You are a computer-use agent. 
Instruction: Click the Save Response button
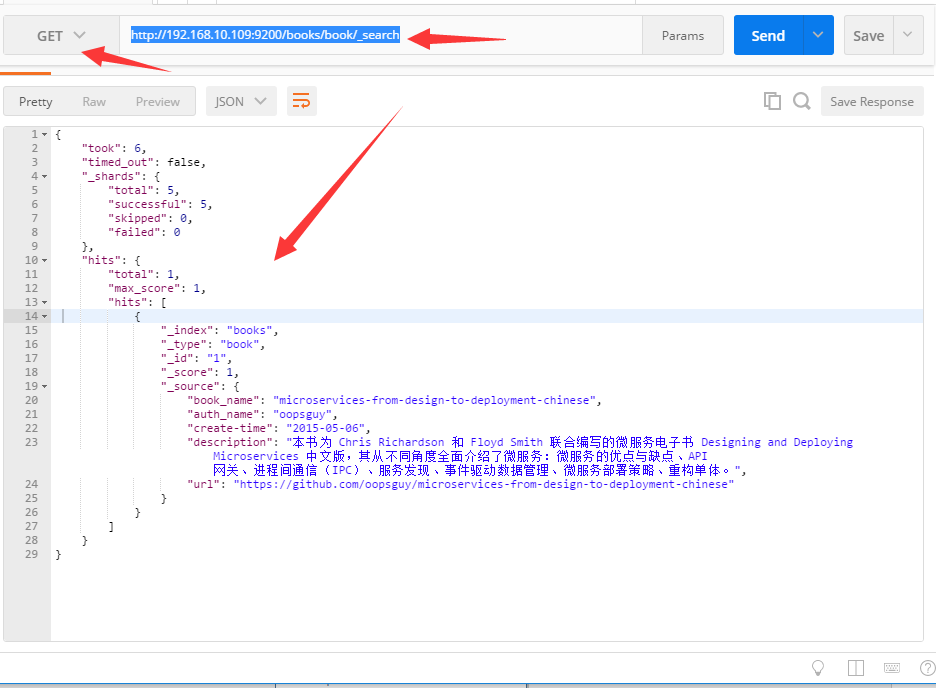[x=871, y=101]
